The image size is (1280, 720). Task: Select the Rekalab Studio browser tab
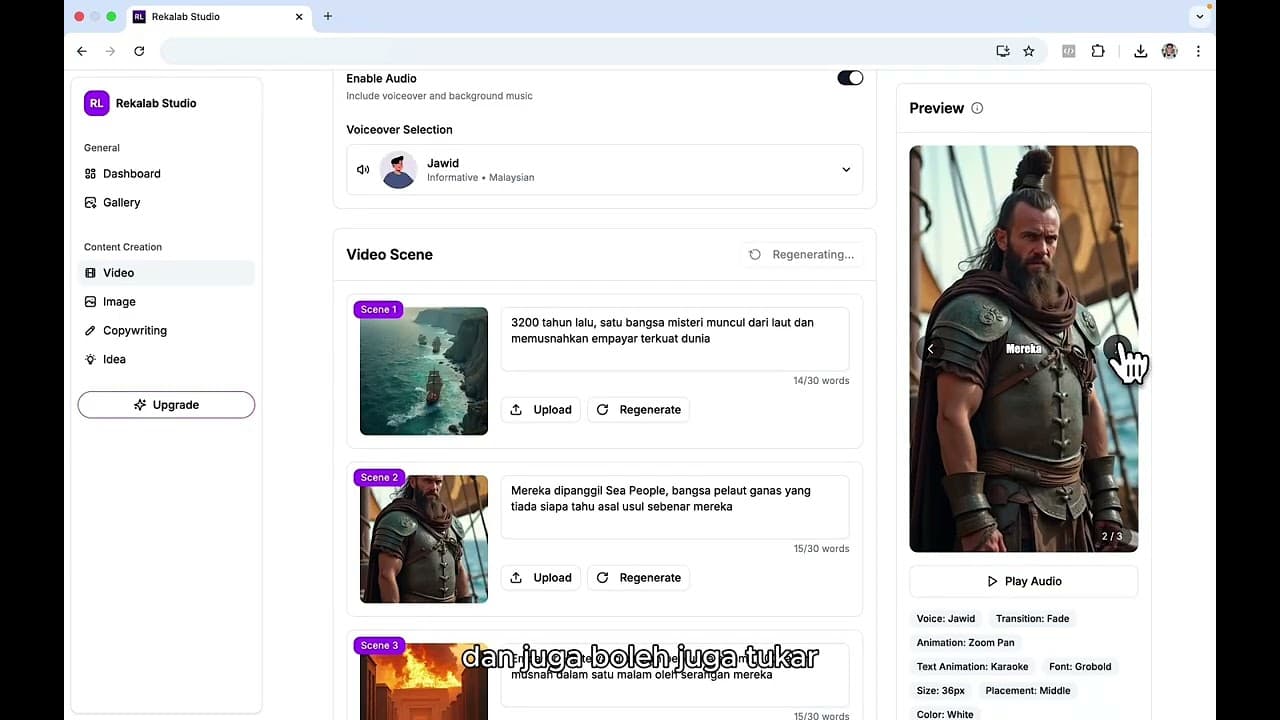click(218, 17)
